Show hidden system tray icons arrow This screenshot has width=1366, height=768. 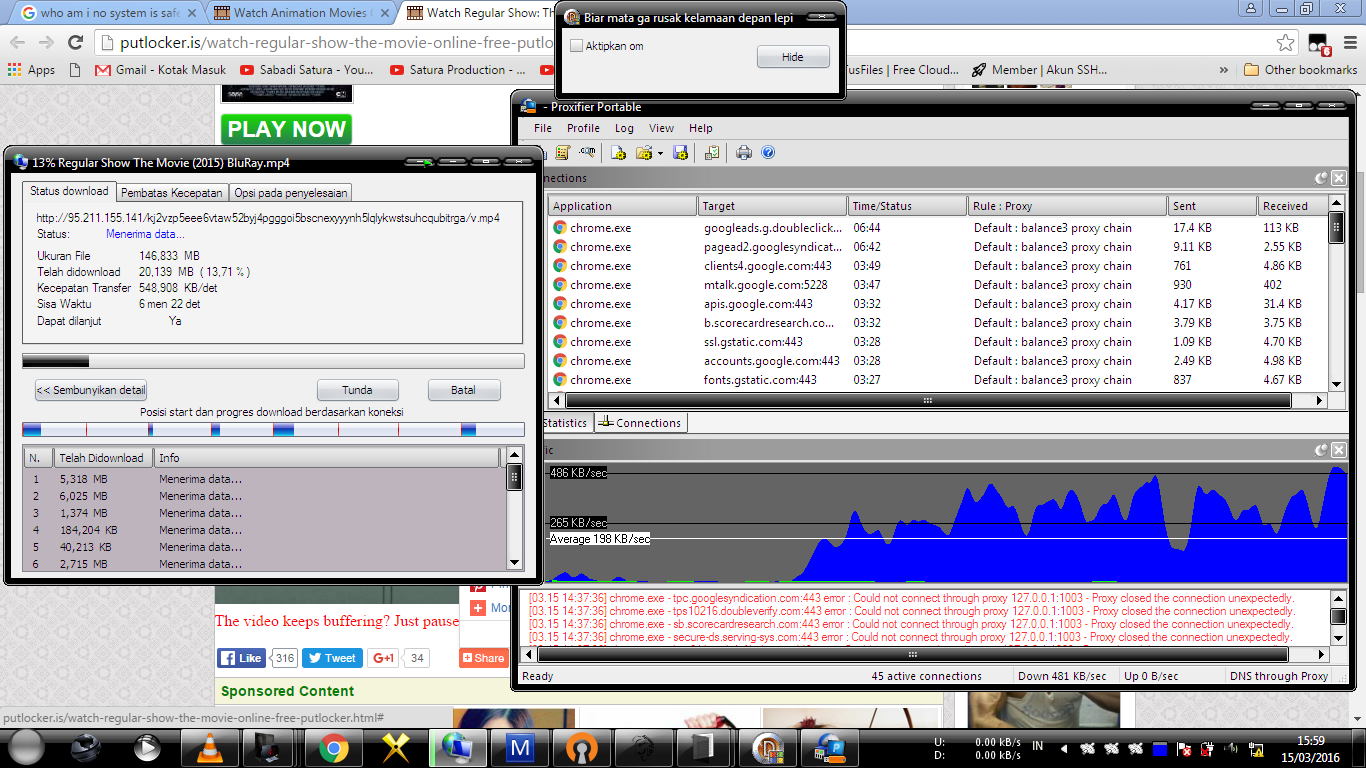1062,748
